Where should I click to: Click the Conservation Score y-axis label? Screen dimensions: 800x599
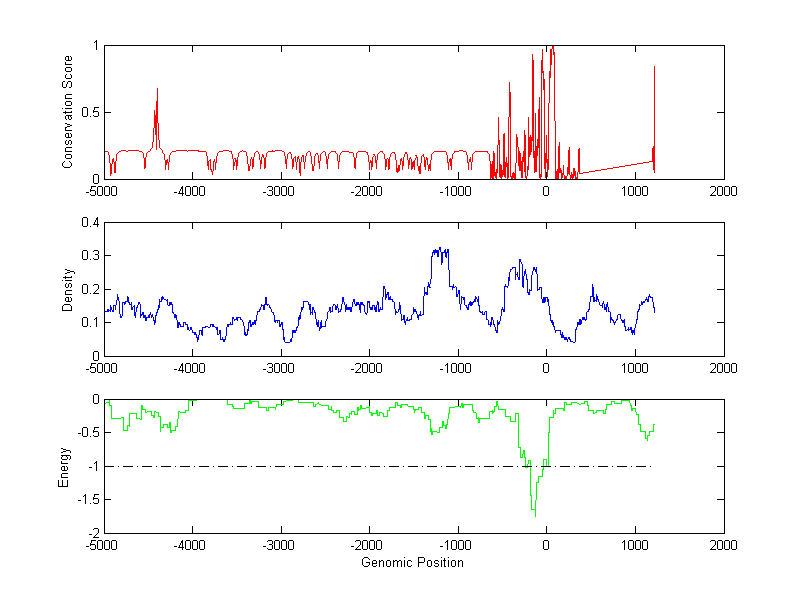pyautogui.click(x=68, y=112)
